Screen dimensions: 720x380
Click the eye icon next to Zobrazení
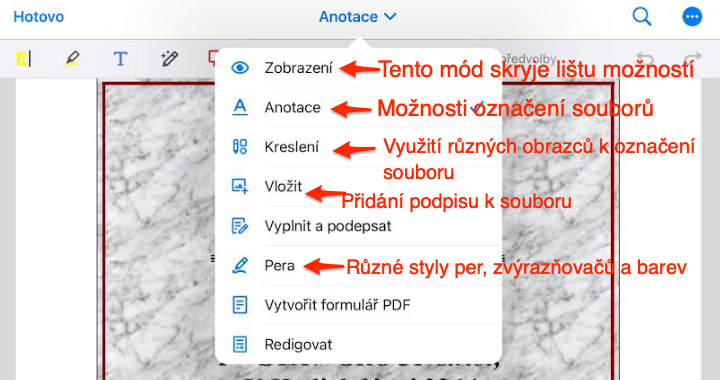(x=240, y=68)
